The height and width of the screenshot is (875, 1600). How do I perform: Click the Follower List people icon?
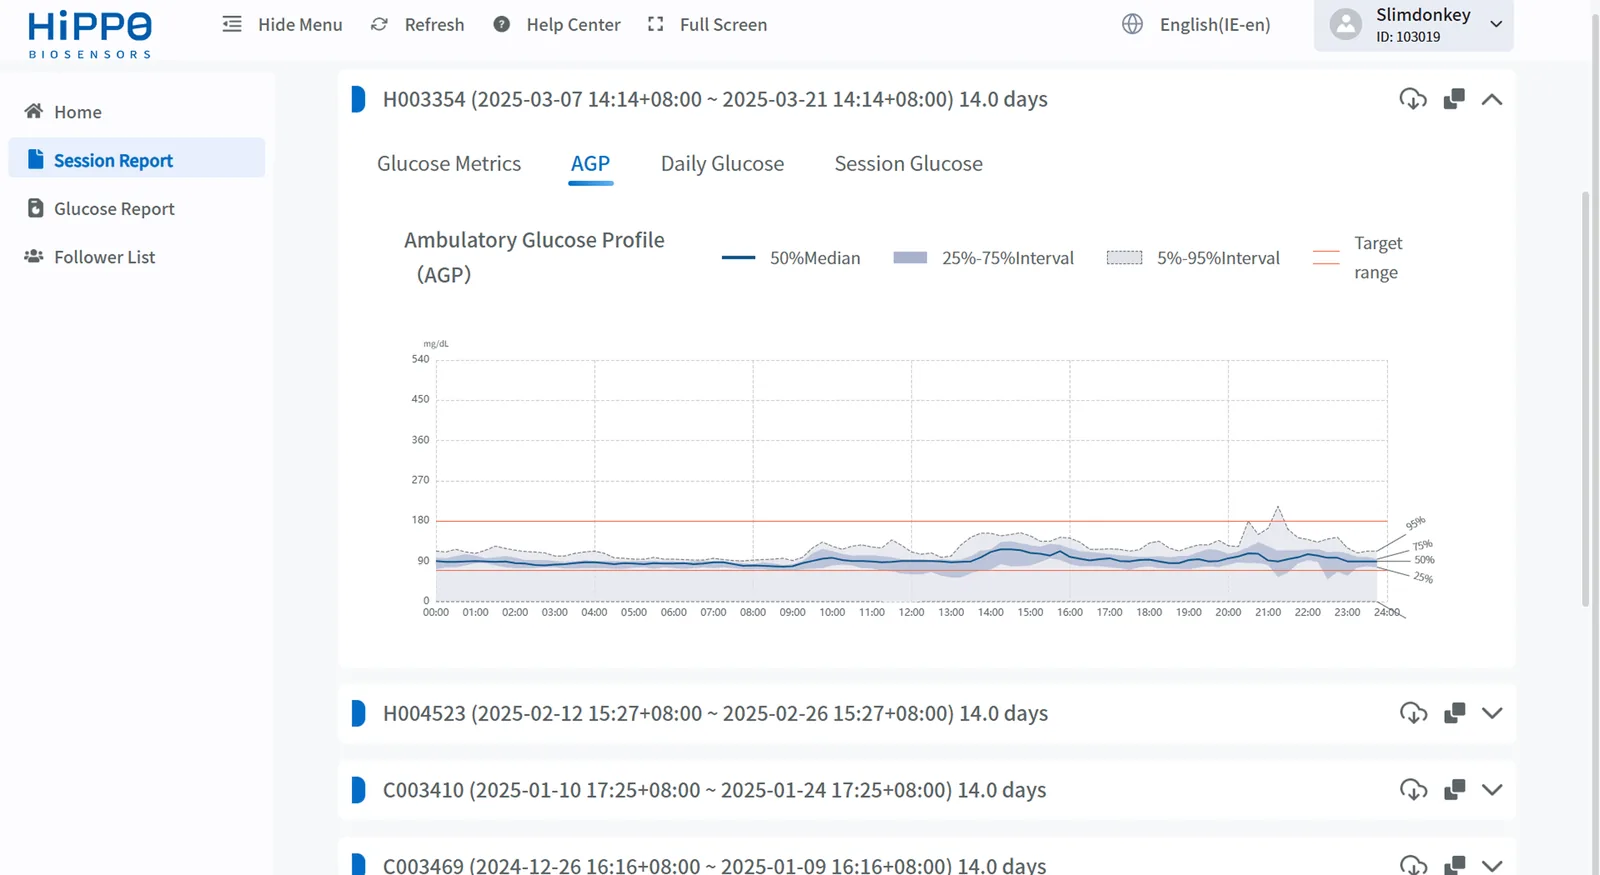point(34,256)
